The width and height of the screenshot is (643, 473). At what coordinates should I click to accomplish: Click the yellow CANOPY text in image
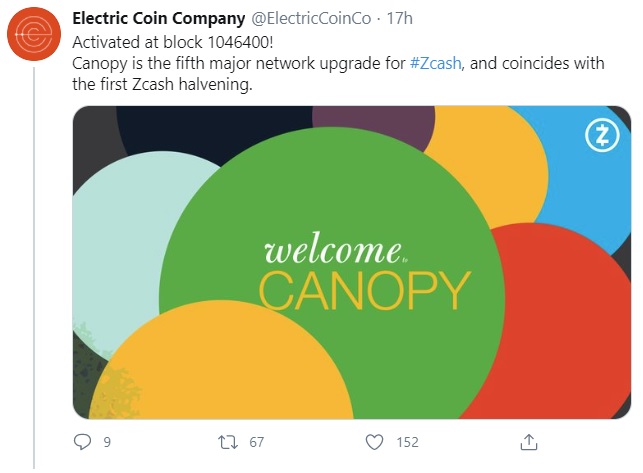coord(364,290)
